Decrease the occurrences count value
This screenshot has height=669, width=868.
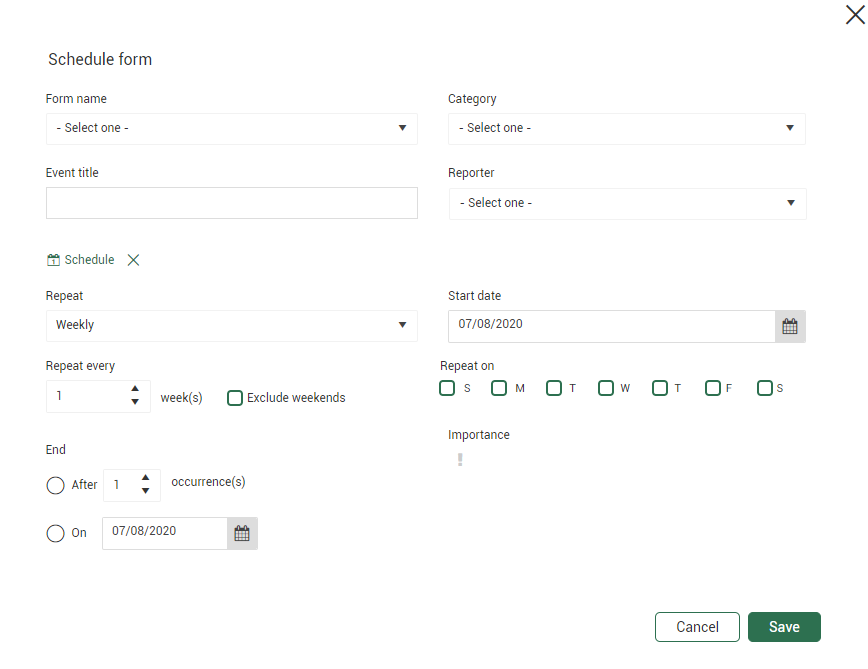[145, 491]
